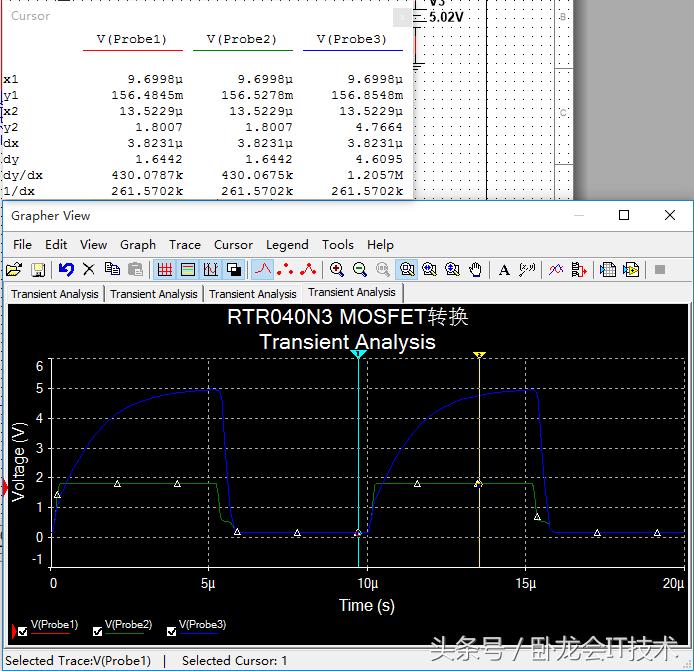This screenshot has height=671, width=694.
Task: Switch to the first Transient Analysis tab
Action: point(55,294)
